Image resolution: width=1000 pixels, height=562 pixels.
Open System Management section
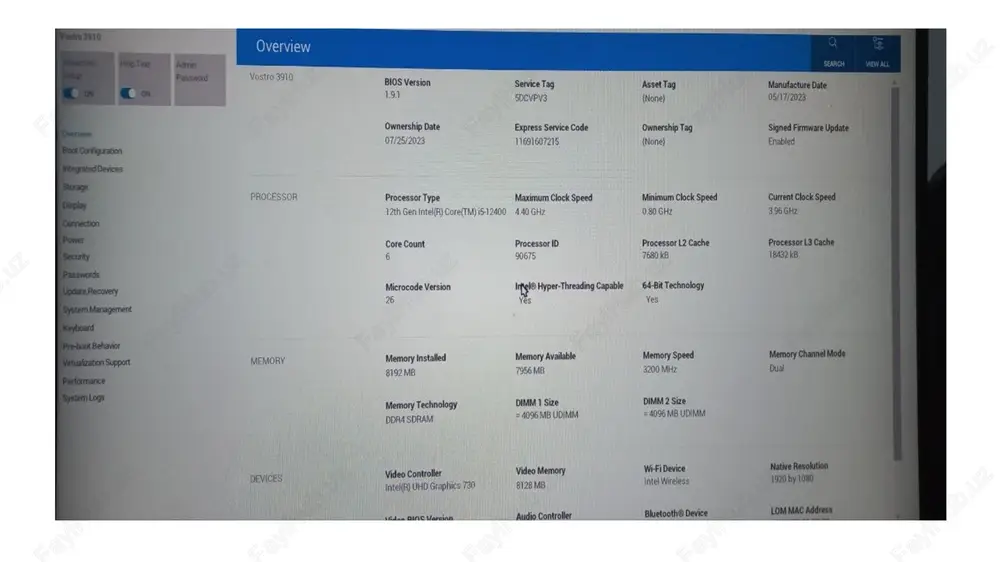(x=97, y=309)
